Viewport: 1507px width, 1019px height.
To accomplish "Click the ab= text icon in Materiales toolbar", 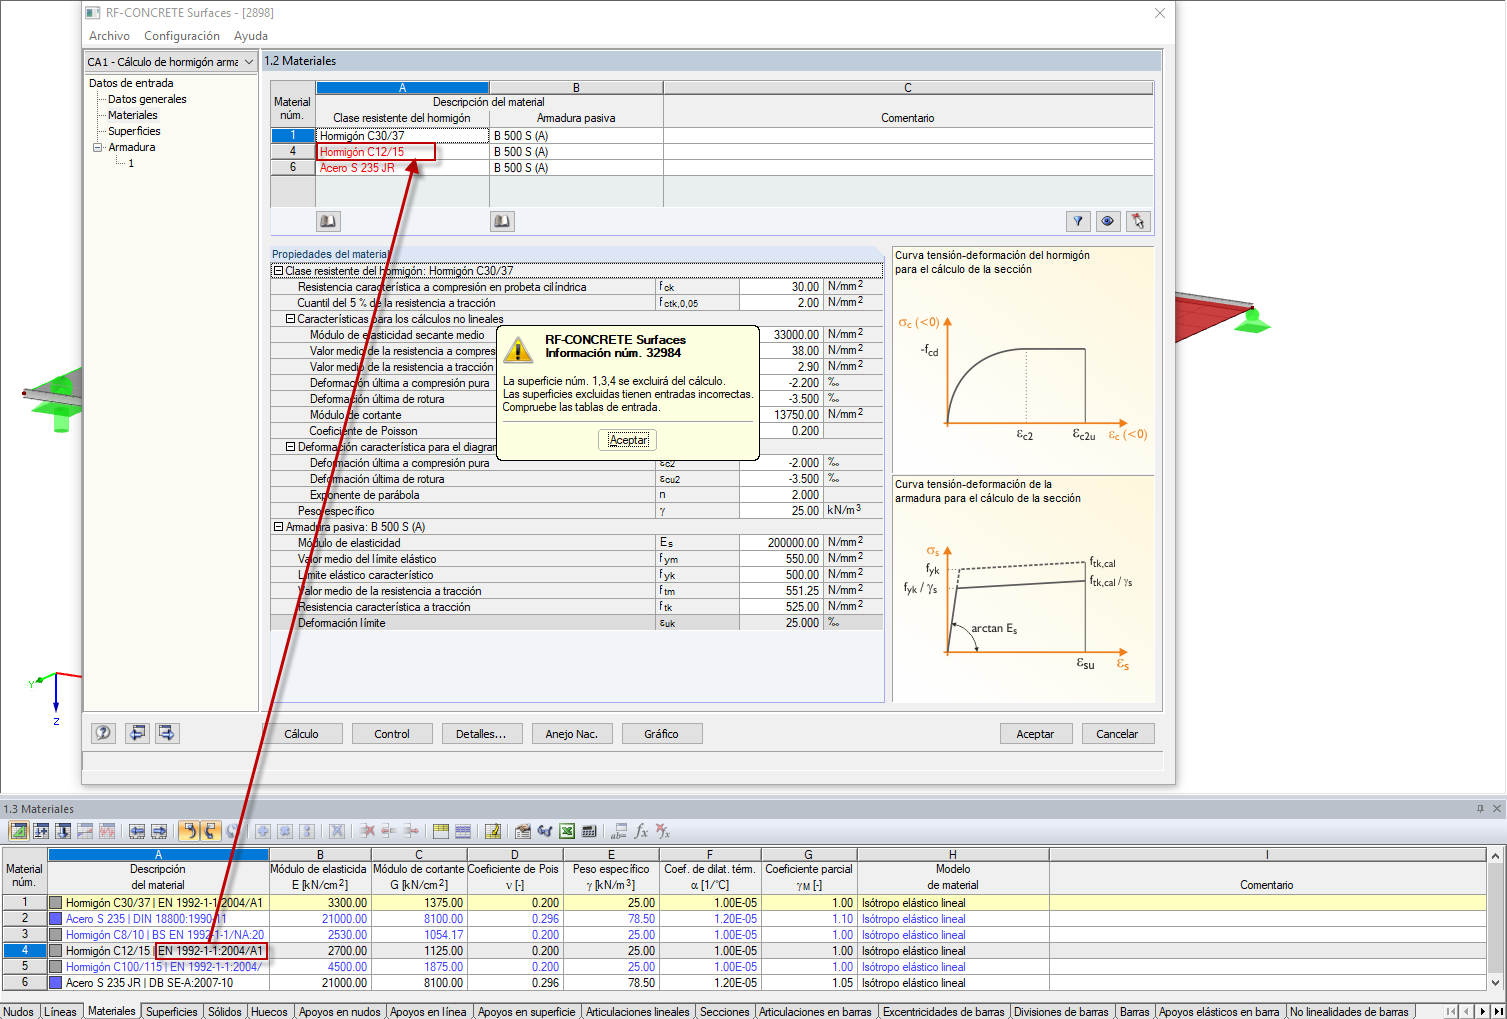I will [619, 831].
